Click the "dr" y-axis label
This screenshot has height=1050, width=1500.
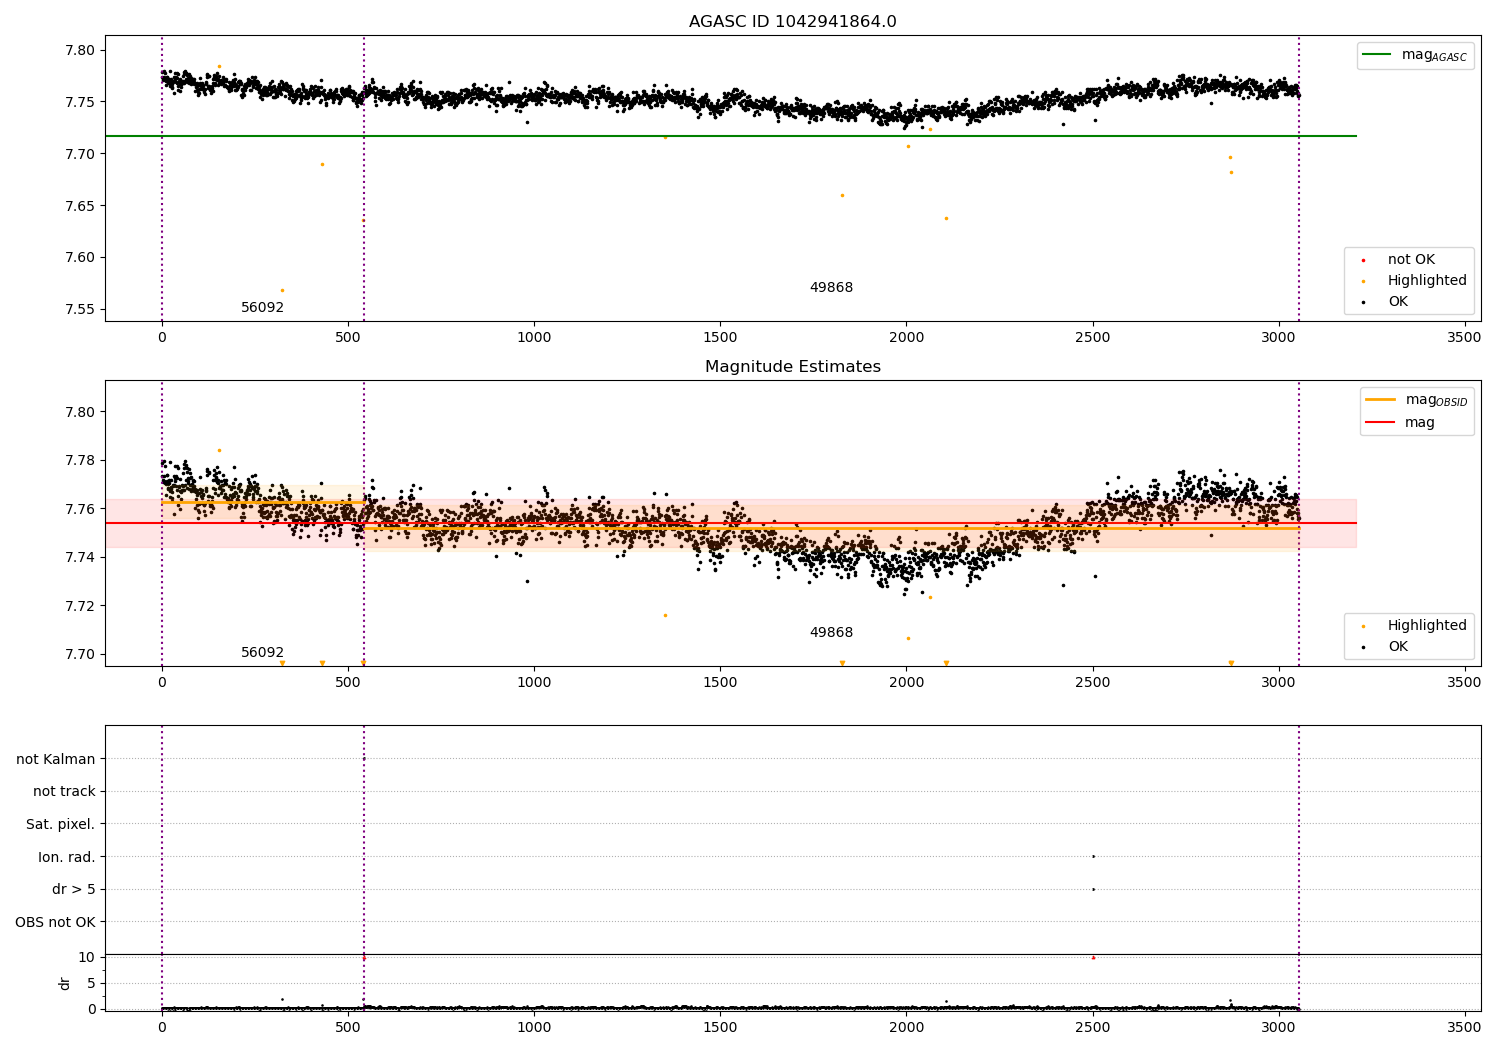[x=65, y=983]
